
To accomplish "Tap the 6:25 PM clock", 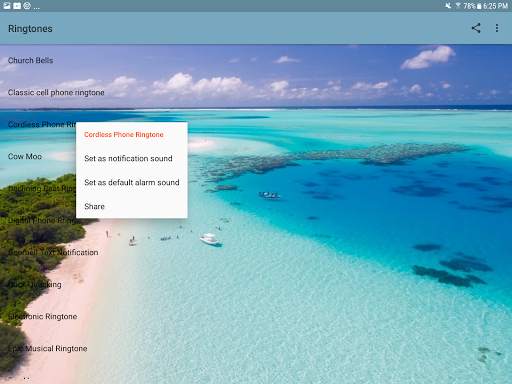I will (x=496, y=6).
